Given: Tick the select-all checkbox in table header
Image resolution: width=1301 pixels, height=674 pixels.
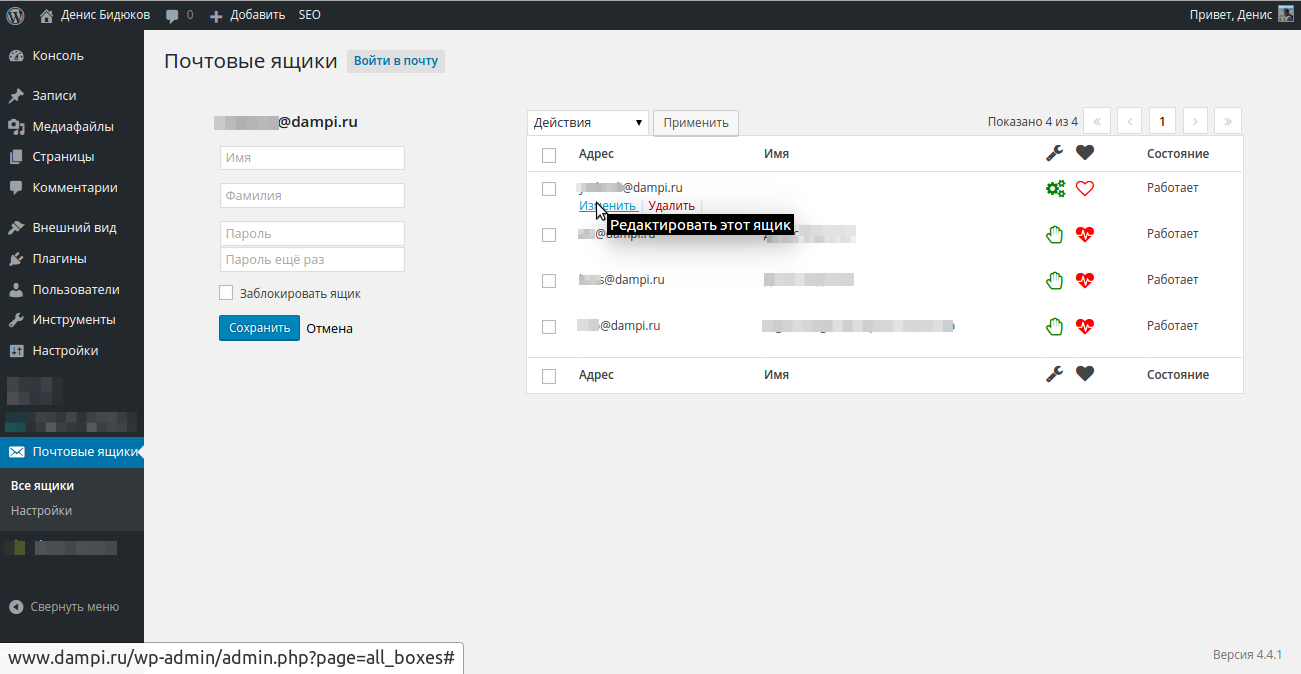Looking at the screenshot, I should click(x=548, y=155).
